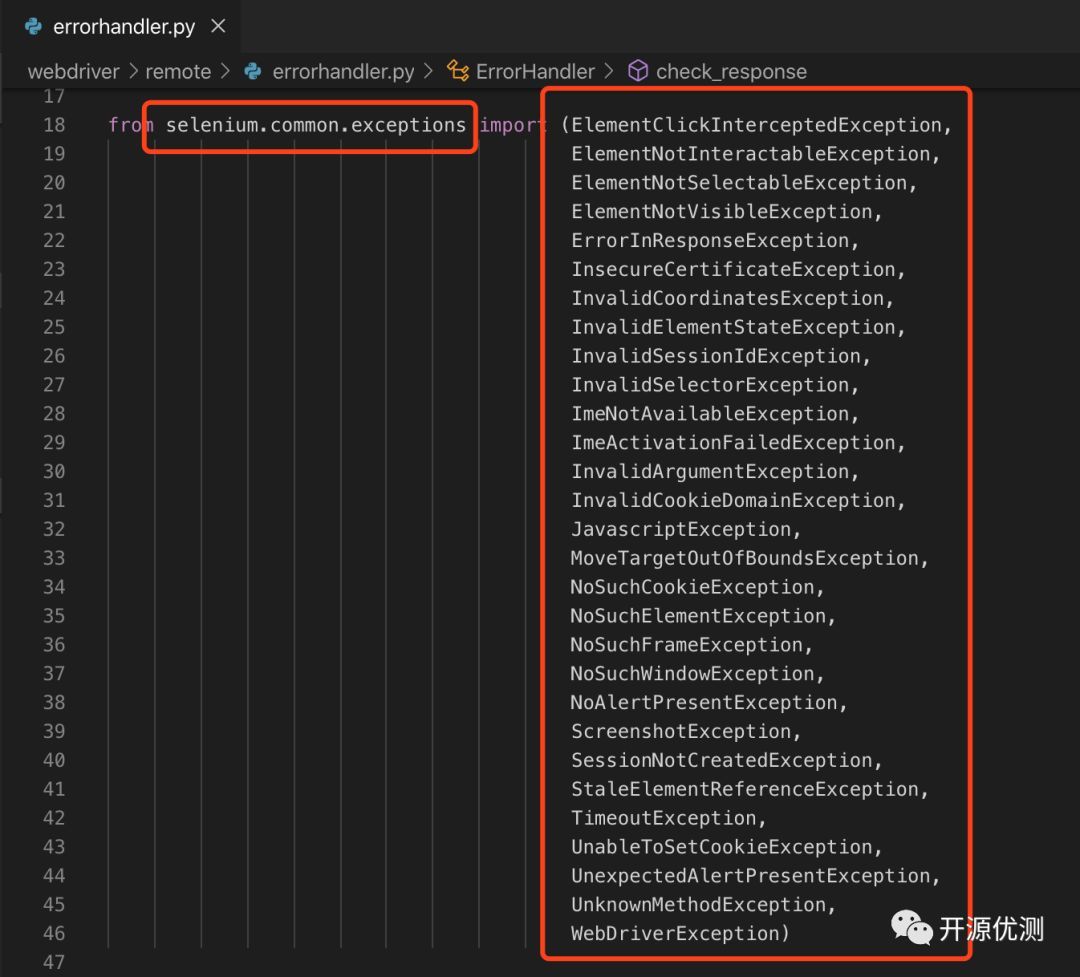The width and height of the screenshot is (1080, 977).
Task: Click the Python icon on errorhandler.py tab
Action: (33, 26)
